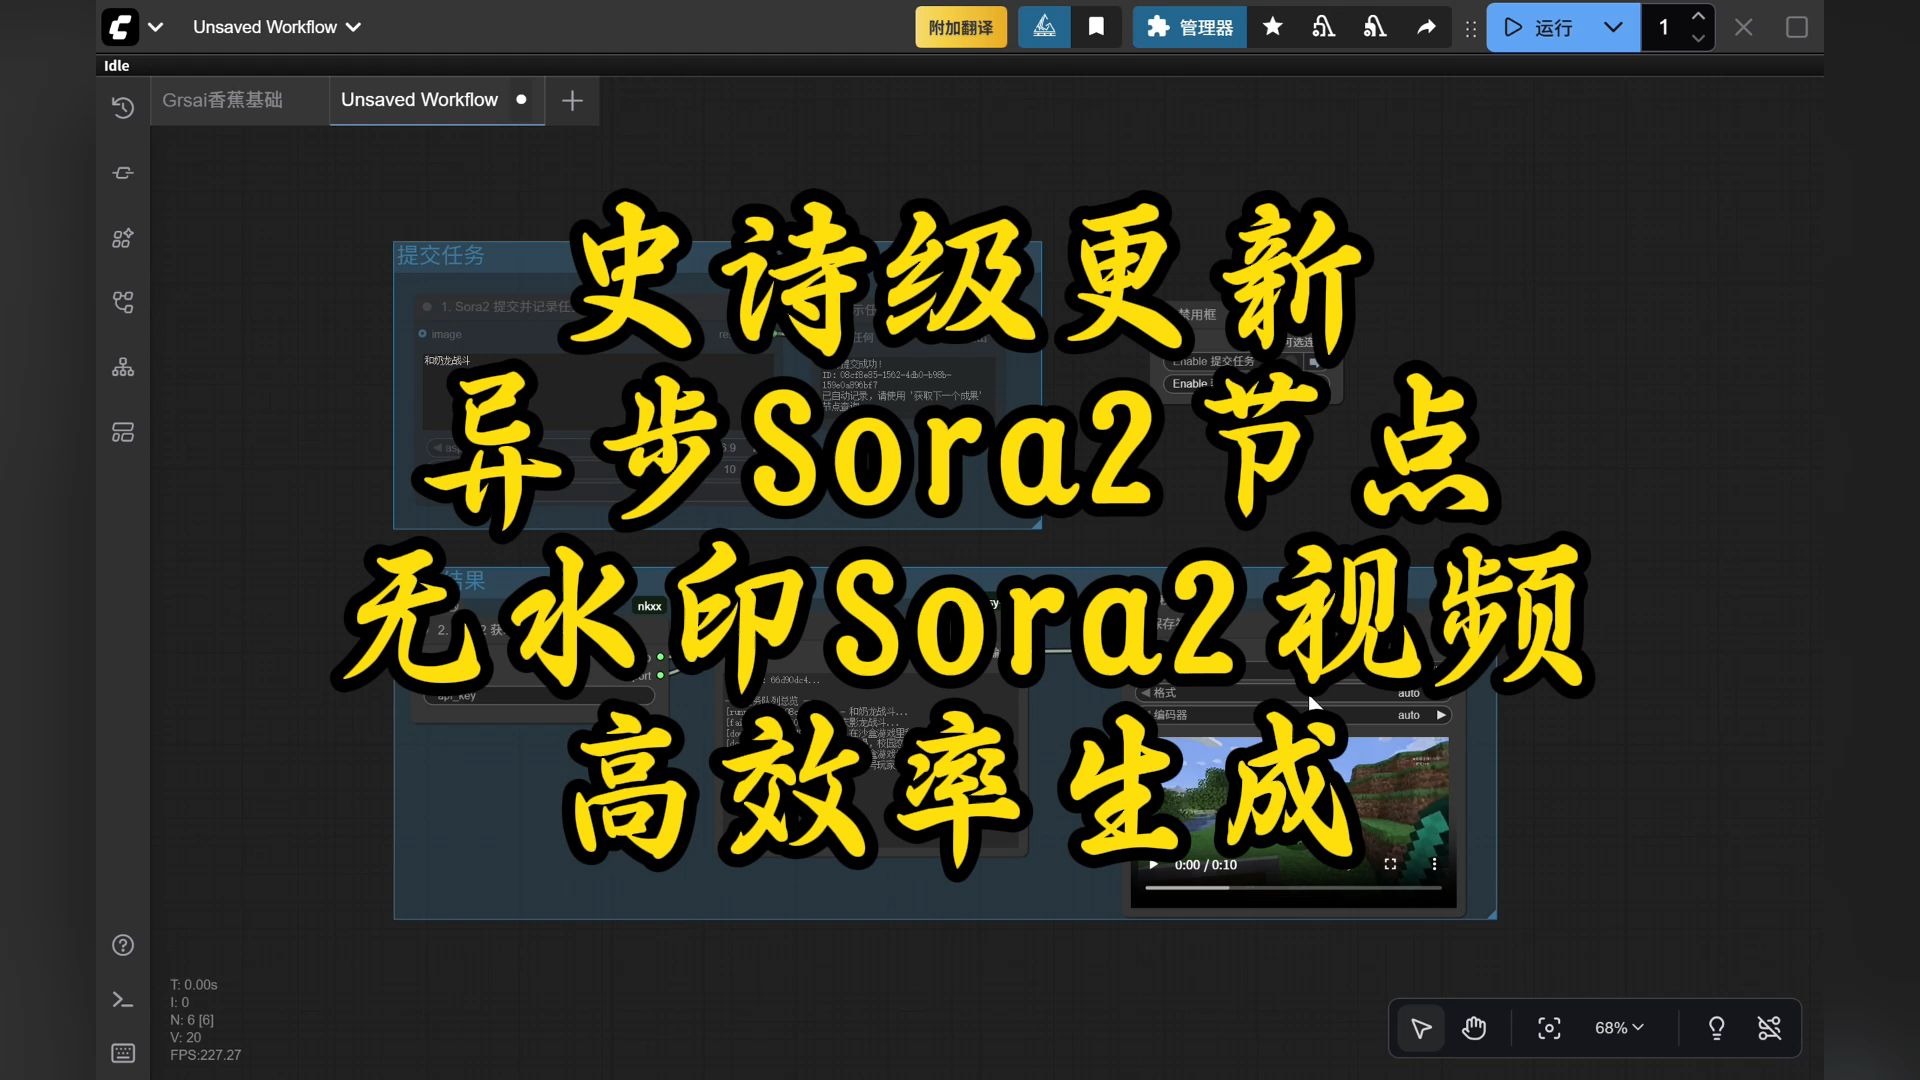Add a new workflow tab
The width and height of the screenshot is (1920, 1080).
tap(572, 100)
